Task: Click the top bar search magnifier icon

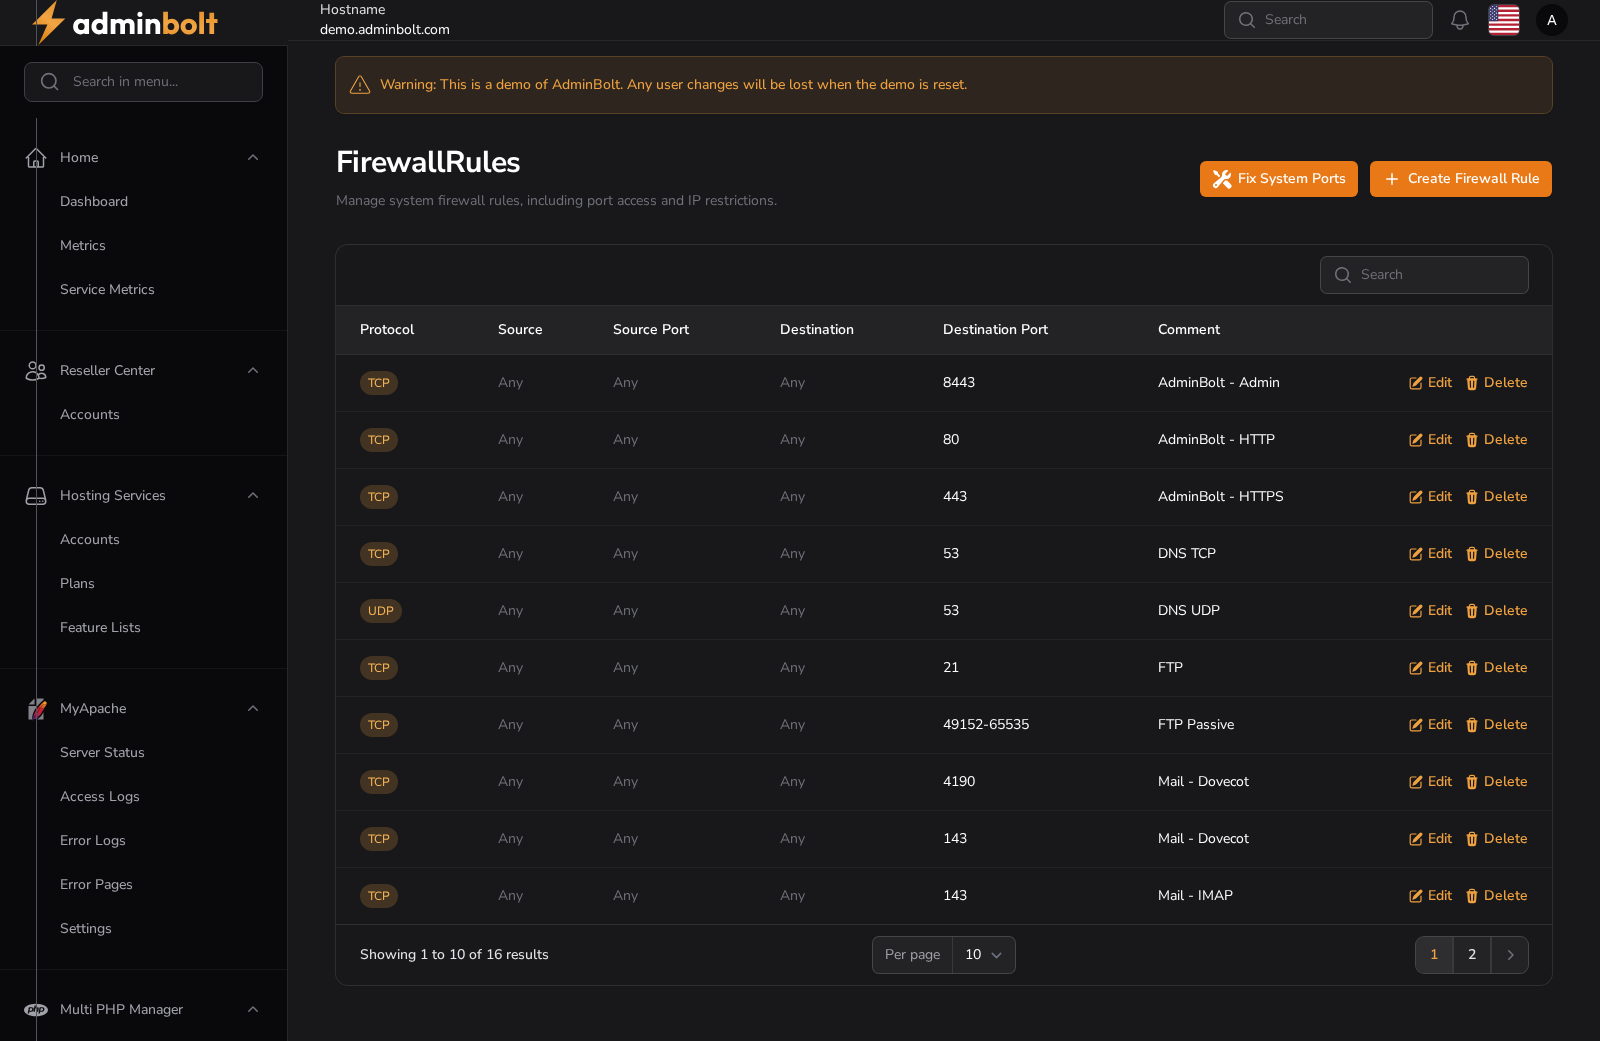Action: 1247,20
